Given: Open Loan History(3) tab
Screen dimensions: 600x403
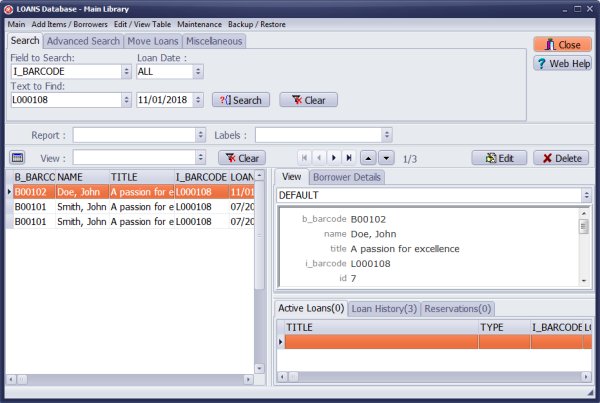Looking at the screenshot, I should click(384, 308).
